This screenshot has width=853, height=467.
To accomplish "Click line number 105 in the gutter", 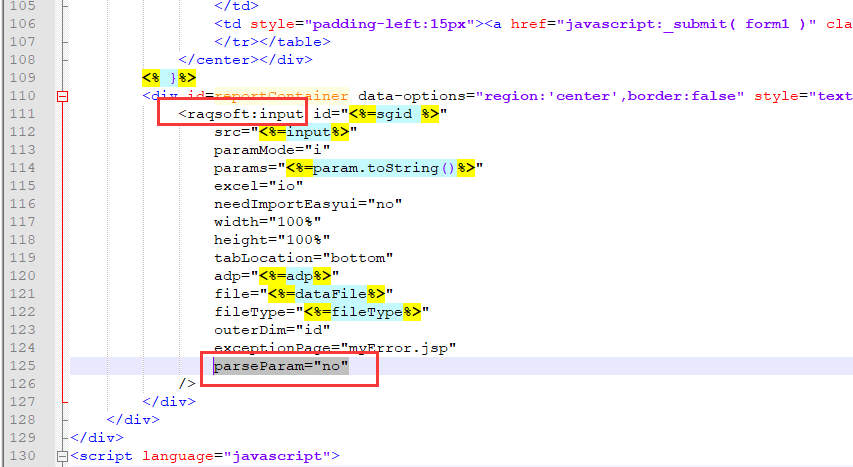I will click(x=22, y=6).
